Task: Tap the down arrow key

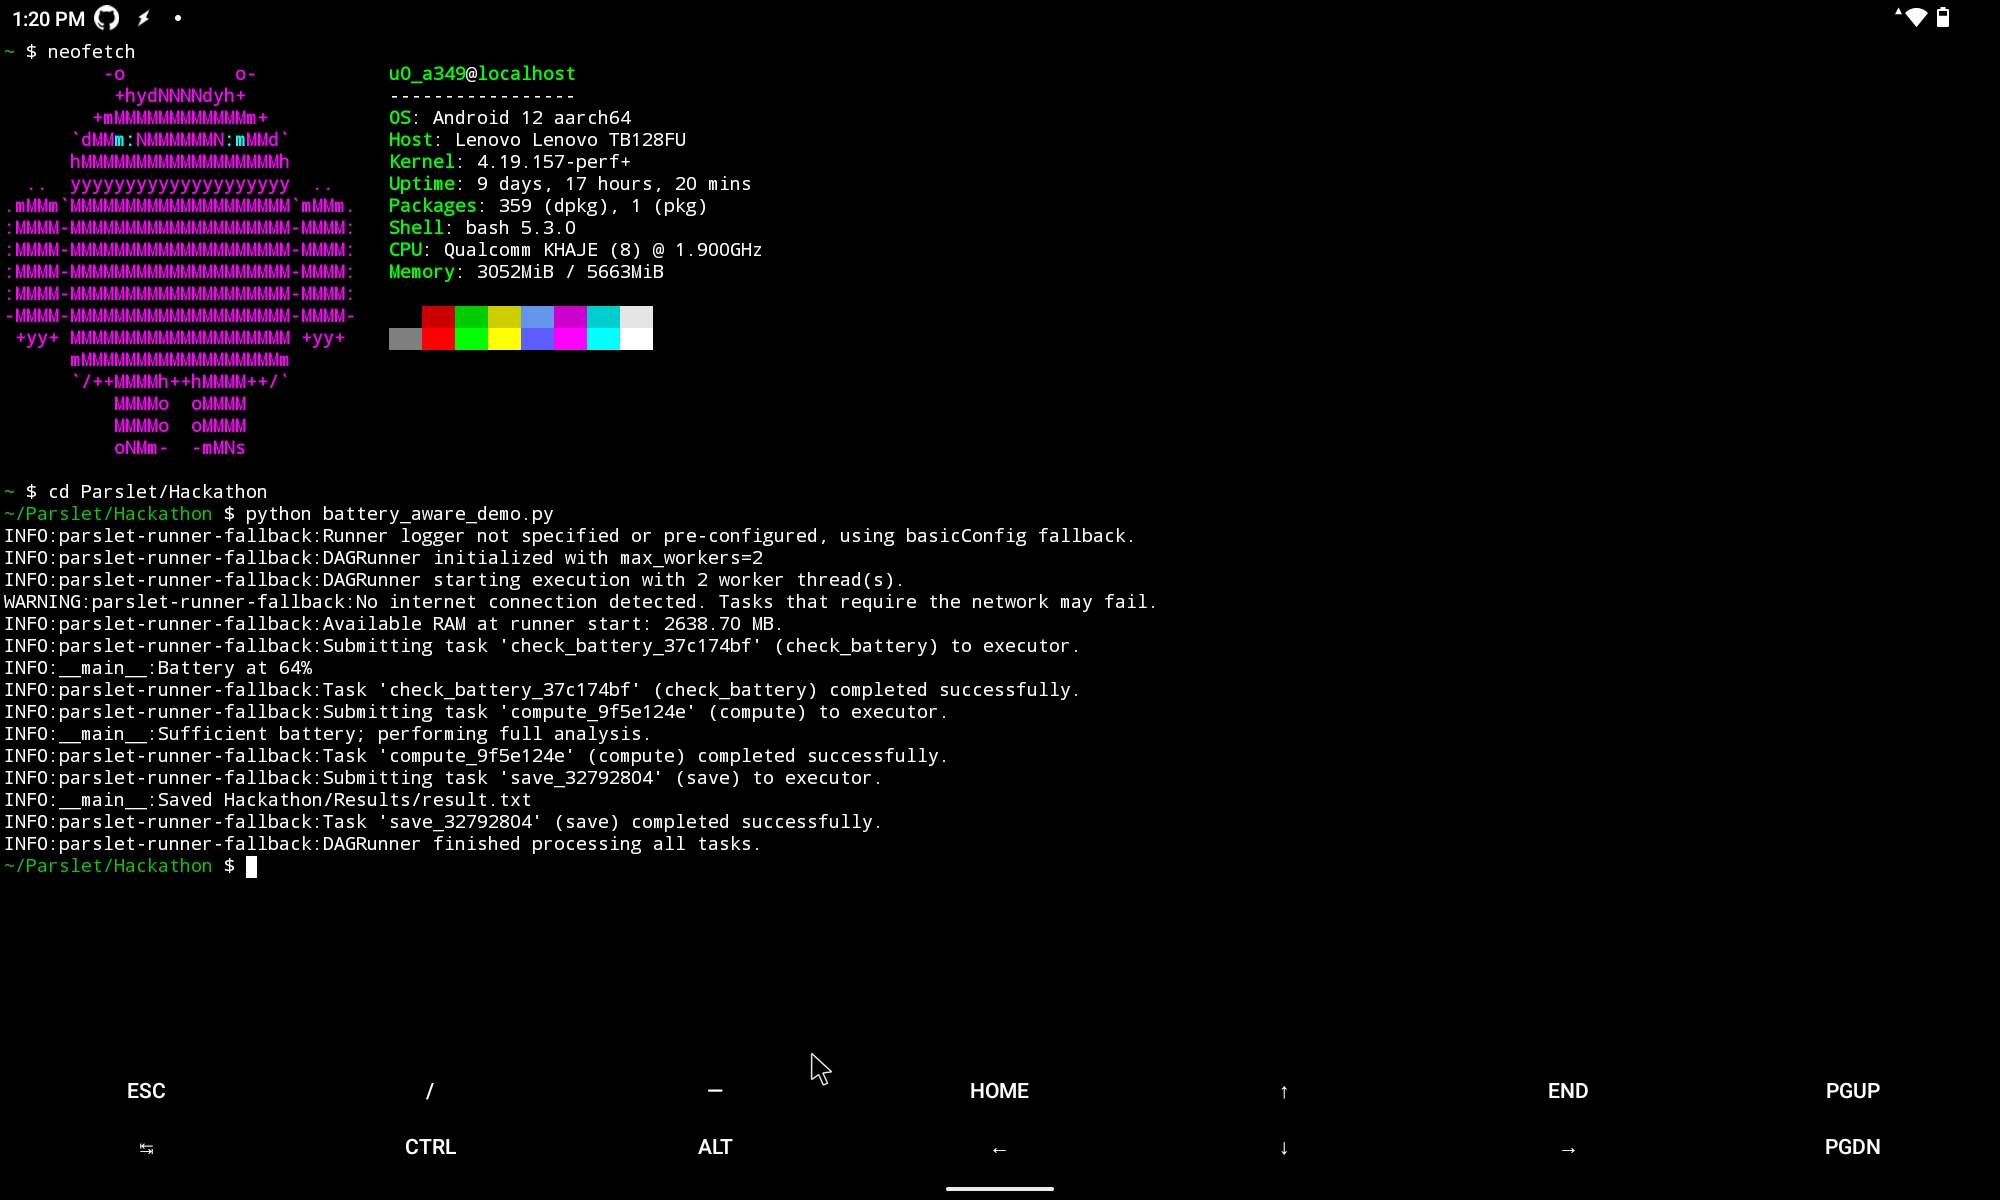Action: point(1284,1148)
